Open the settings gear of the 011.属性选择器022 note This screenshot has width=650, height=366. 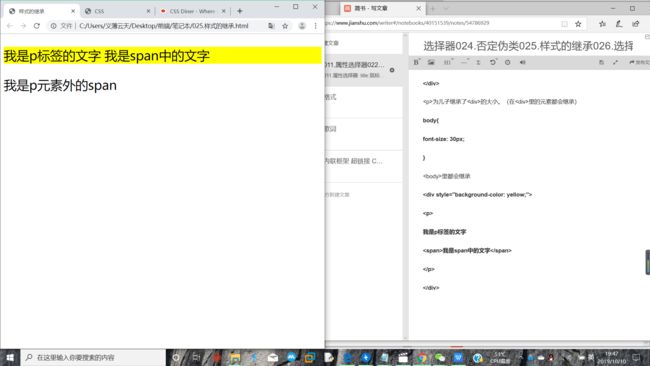pos(392,70)
